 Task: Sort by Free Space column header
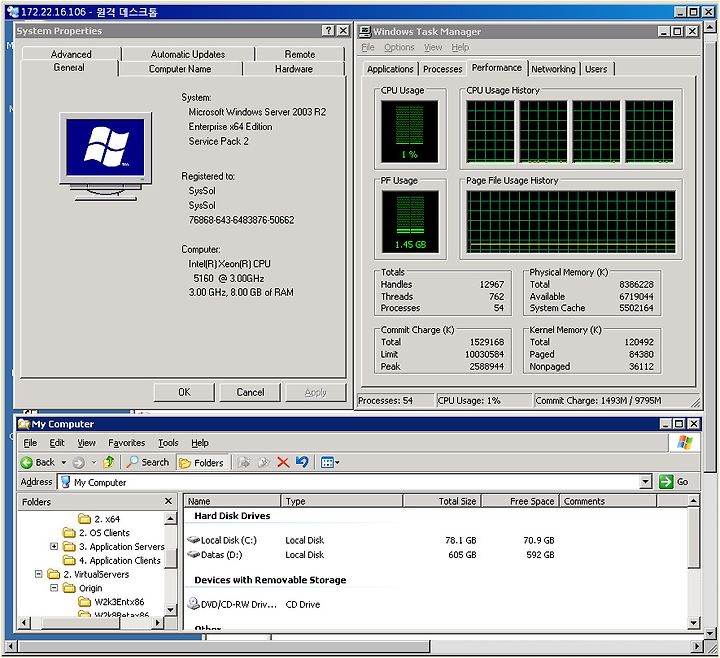[x=520, y=501]
